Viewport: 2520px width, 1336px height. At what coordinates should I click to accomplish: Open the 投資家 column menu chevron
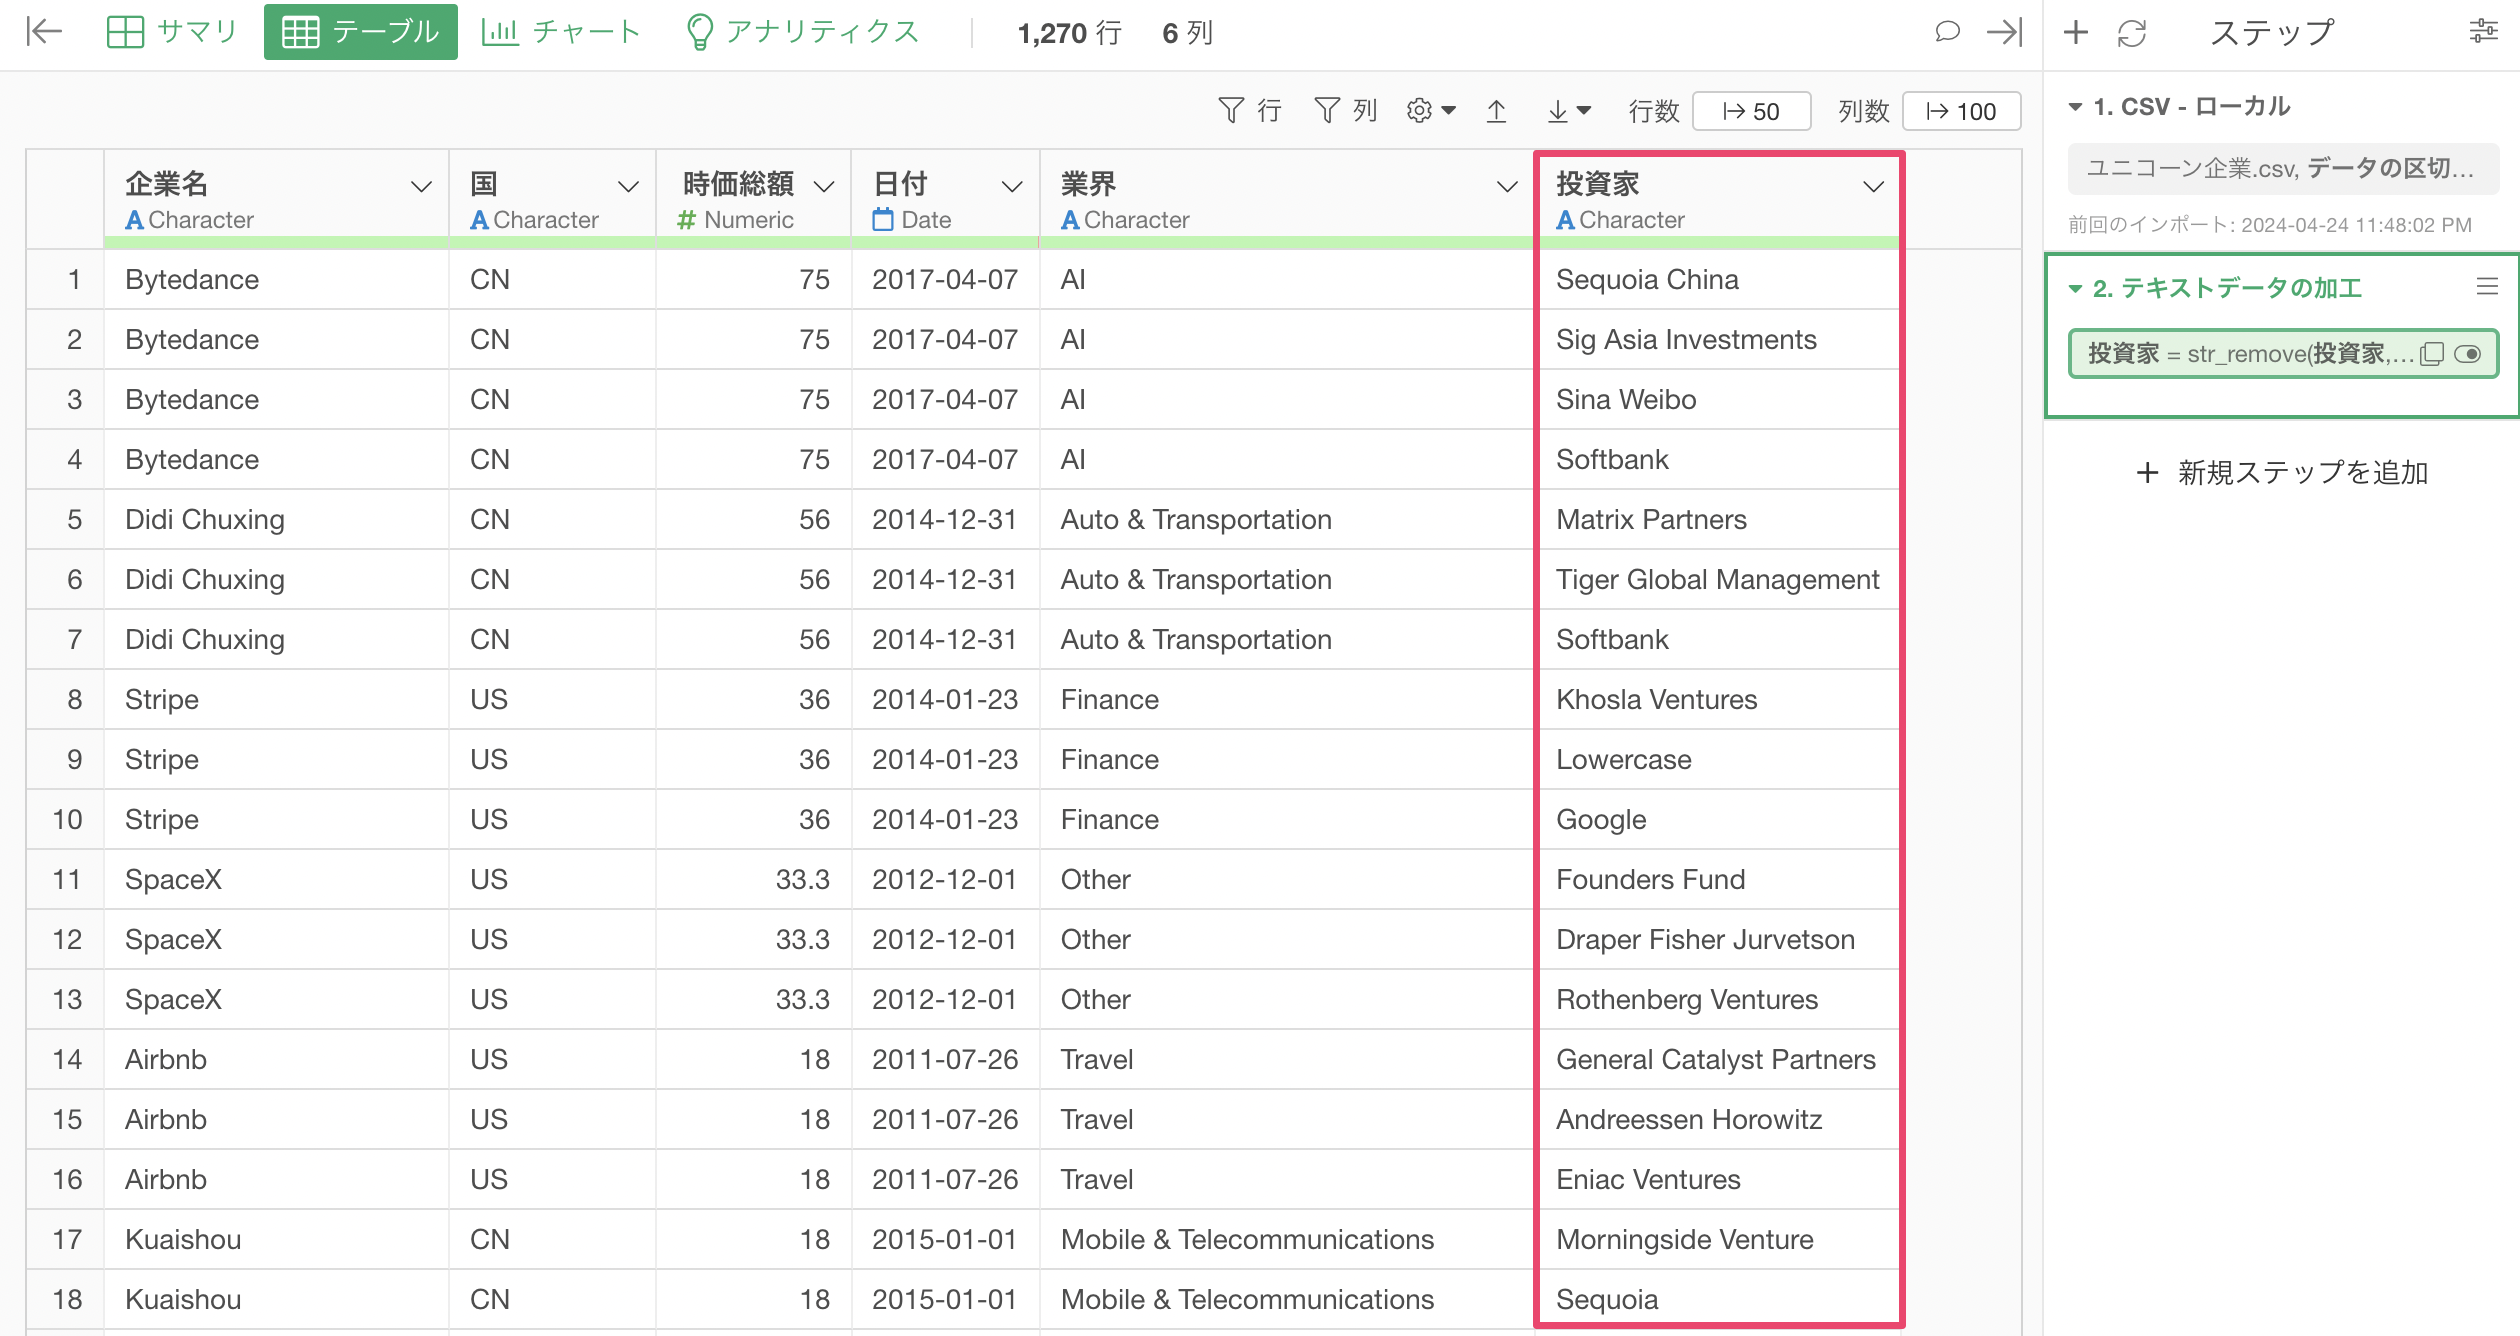point(1873,186)
